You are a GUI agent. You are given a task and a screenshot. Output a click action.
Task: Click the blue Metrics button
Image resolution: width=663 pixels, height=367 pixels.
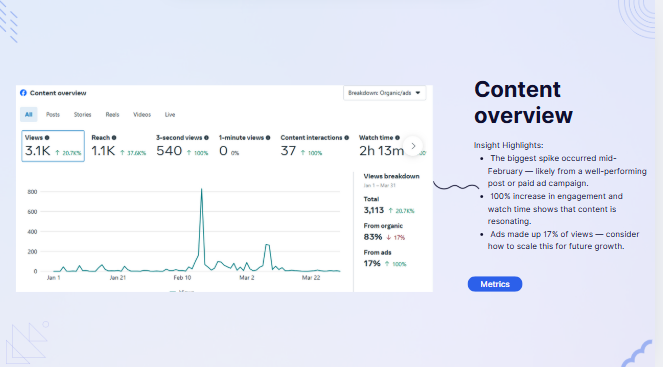click(x=495, y=284)
